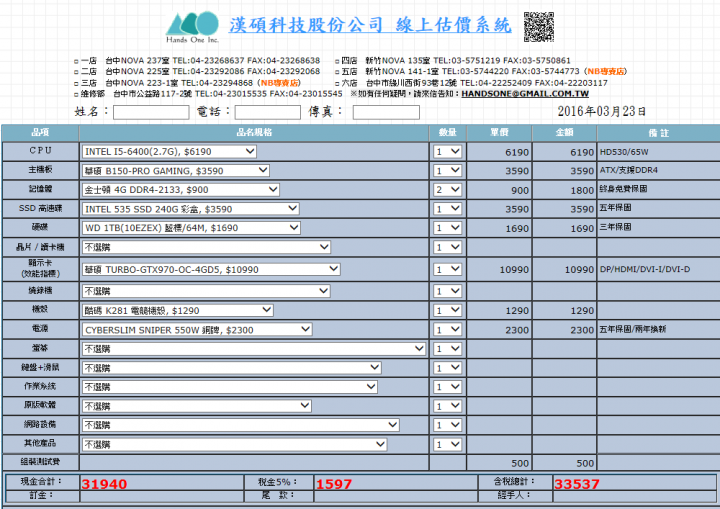Open the 鍵盤+滑鼠 product dropdown

232,368
